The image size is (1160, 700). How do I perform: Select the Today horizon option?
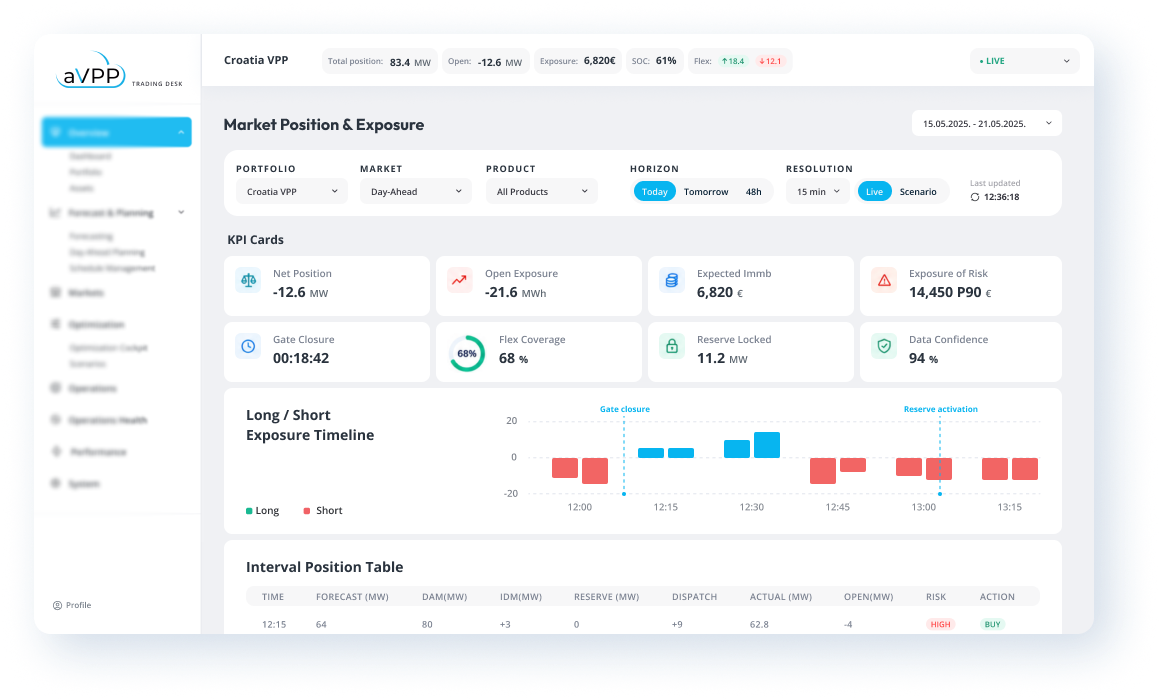[x=655, y=192]
